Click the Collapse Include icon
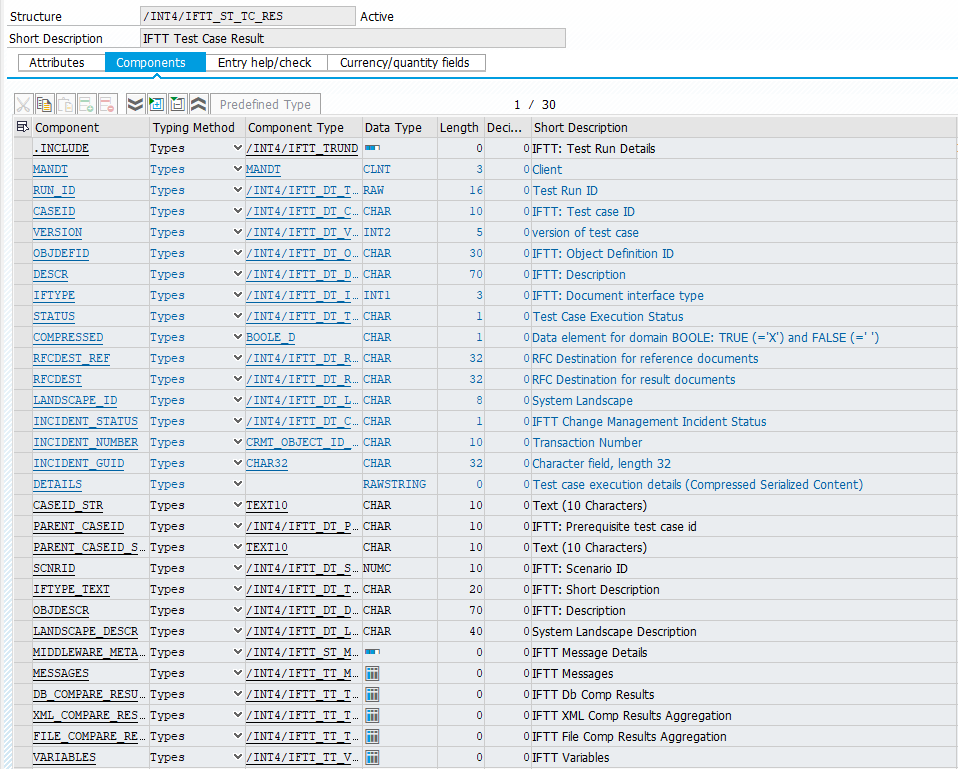The width and height of the screenshot is (958, 769). pyautogui.click(x=177, y=104)
